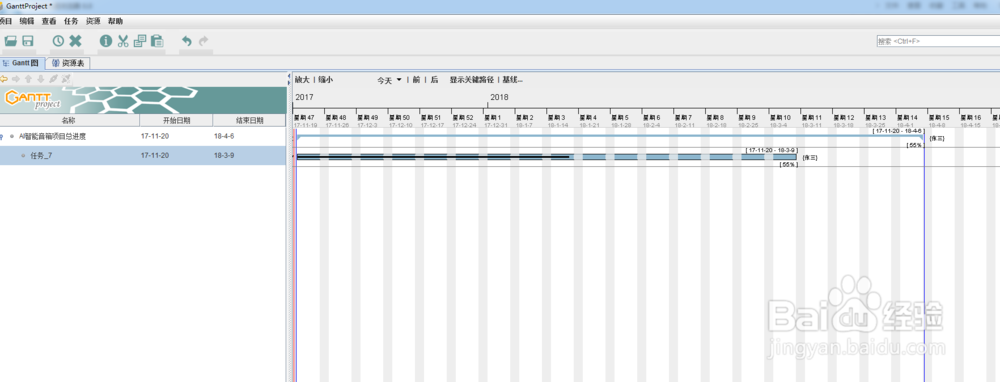Undo the last action with the back arrow

pos(186,41)
